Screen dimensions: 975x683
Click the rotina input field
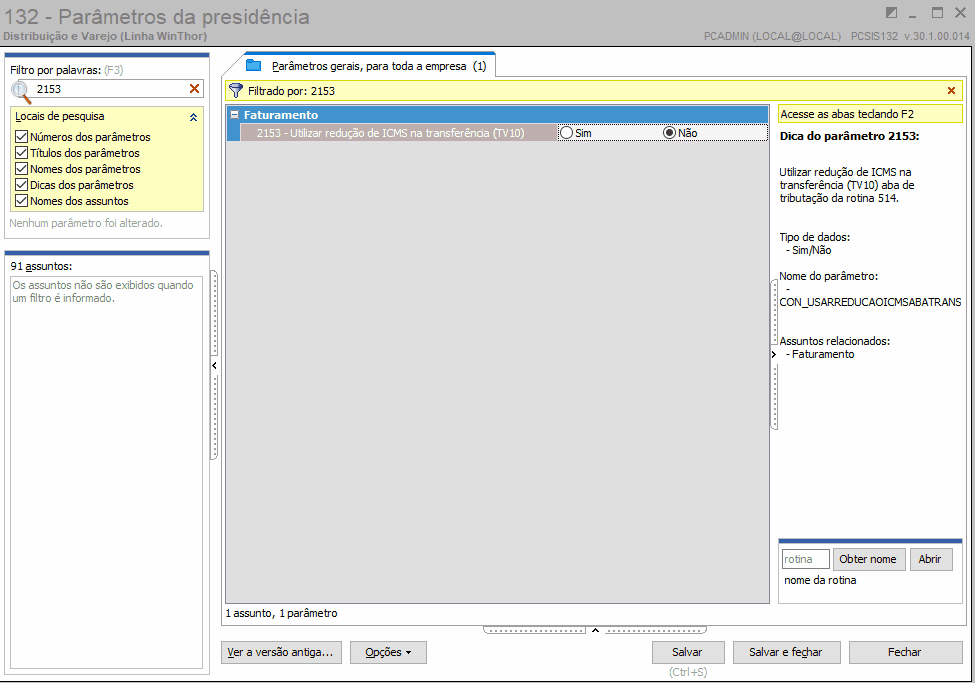805,559
